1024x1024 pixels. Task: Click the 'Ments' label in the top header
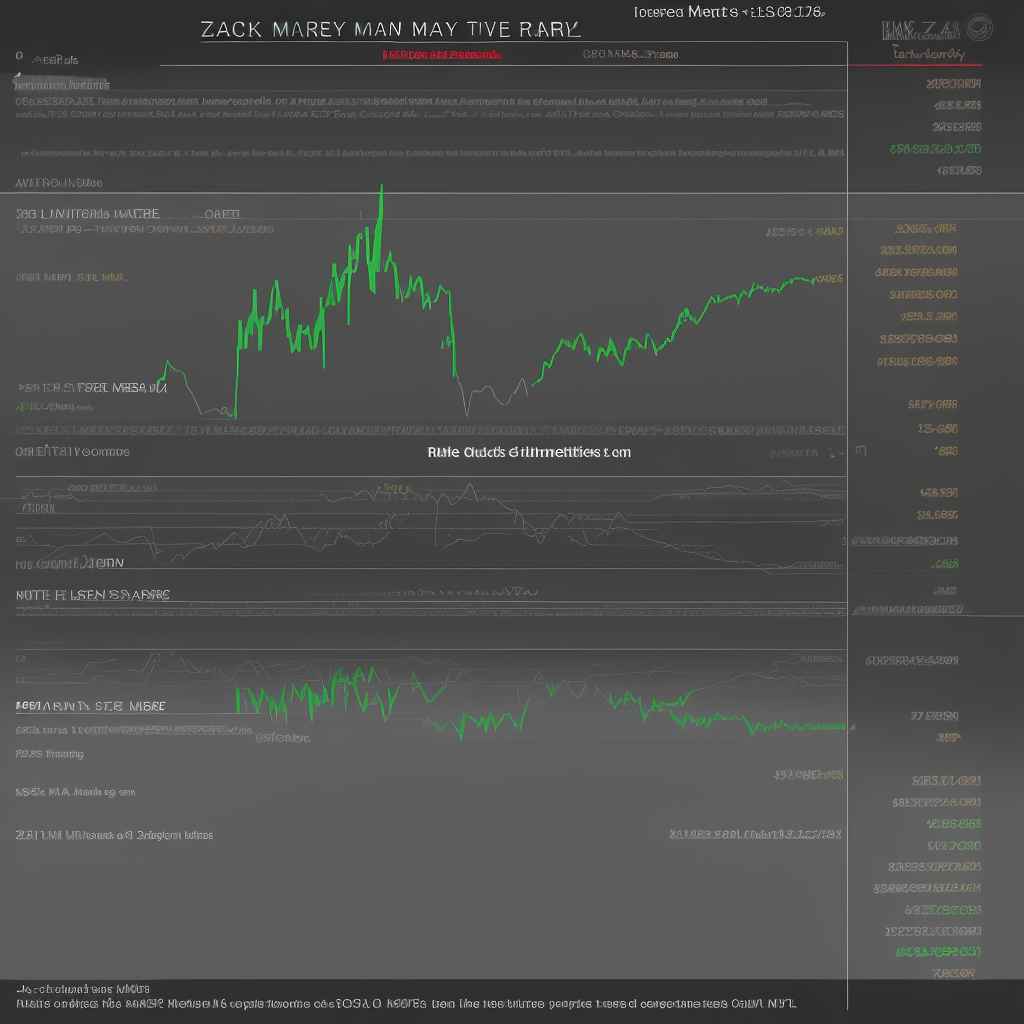pos(712,12)
